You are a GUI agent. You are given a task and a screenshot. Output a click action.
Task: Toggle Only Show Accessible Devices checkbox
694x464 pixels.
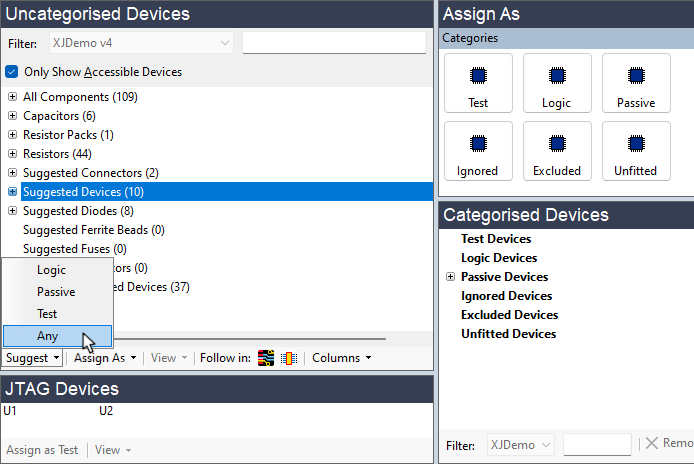[12, 72]
